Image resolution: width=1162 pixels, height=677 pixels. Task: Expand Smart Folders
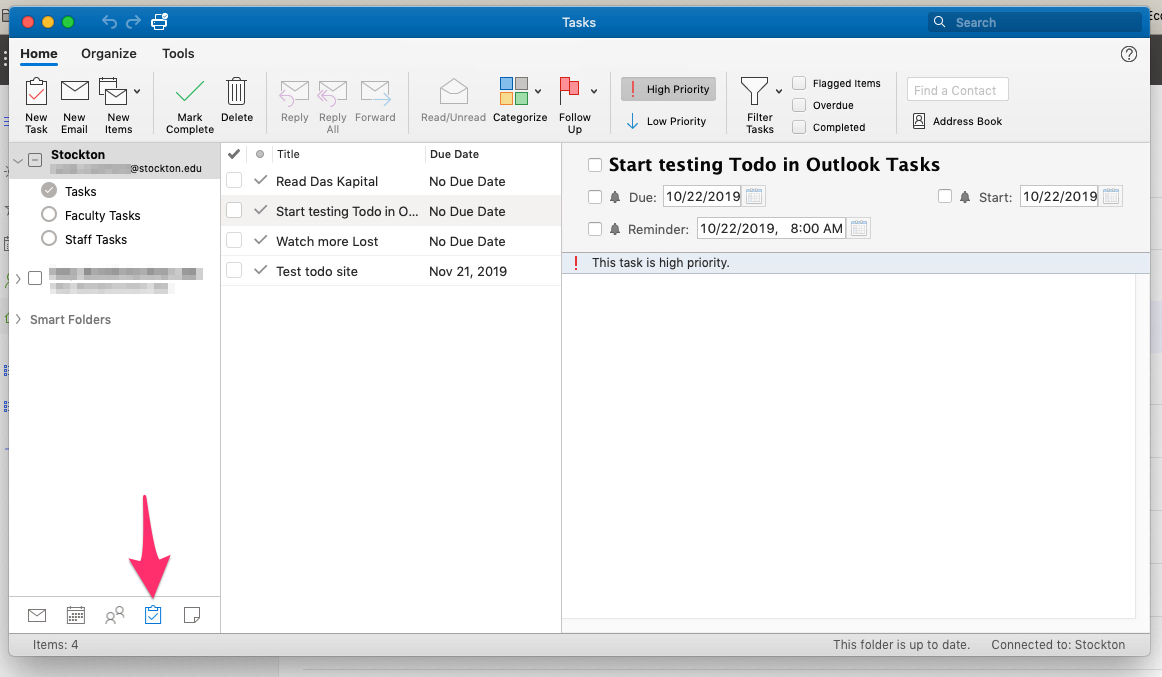pyautogui.click(x=18, y=319)
